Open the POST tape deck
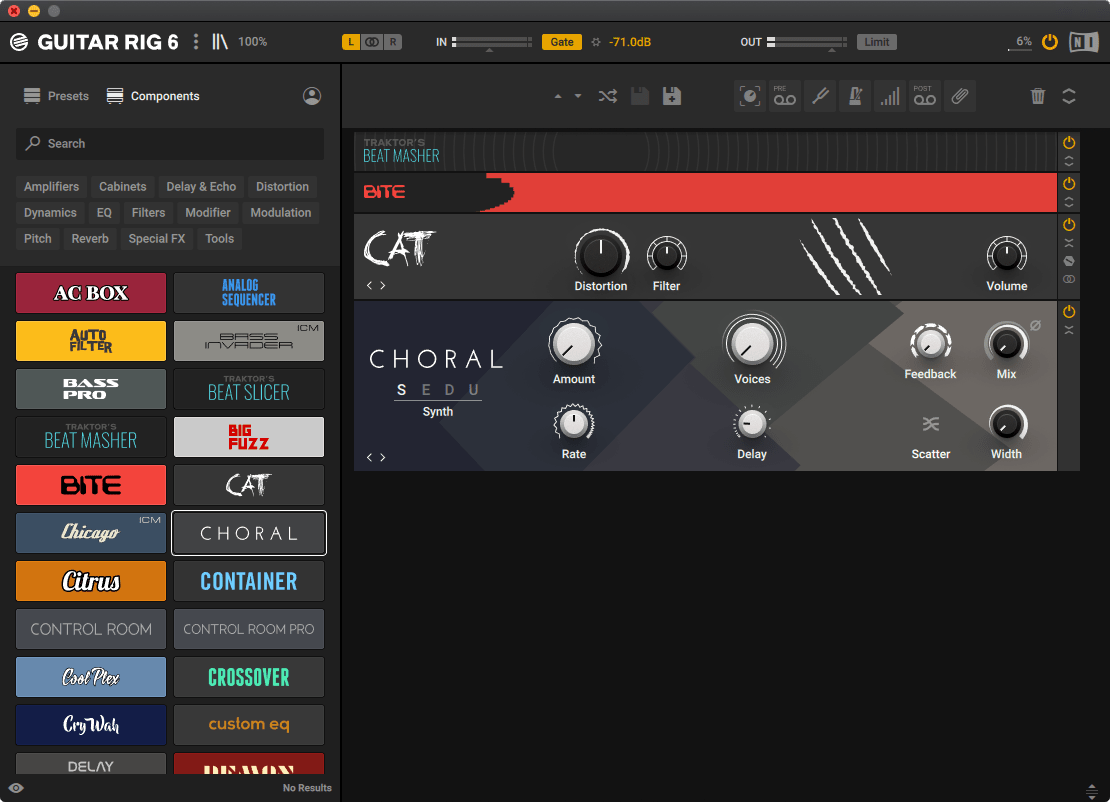The height and width of the screenshot is (802, 1110). click(923, 96)
